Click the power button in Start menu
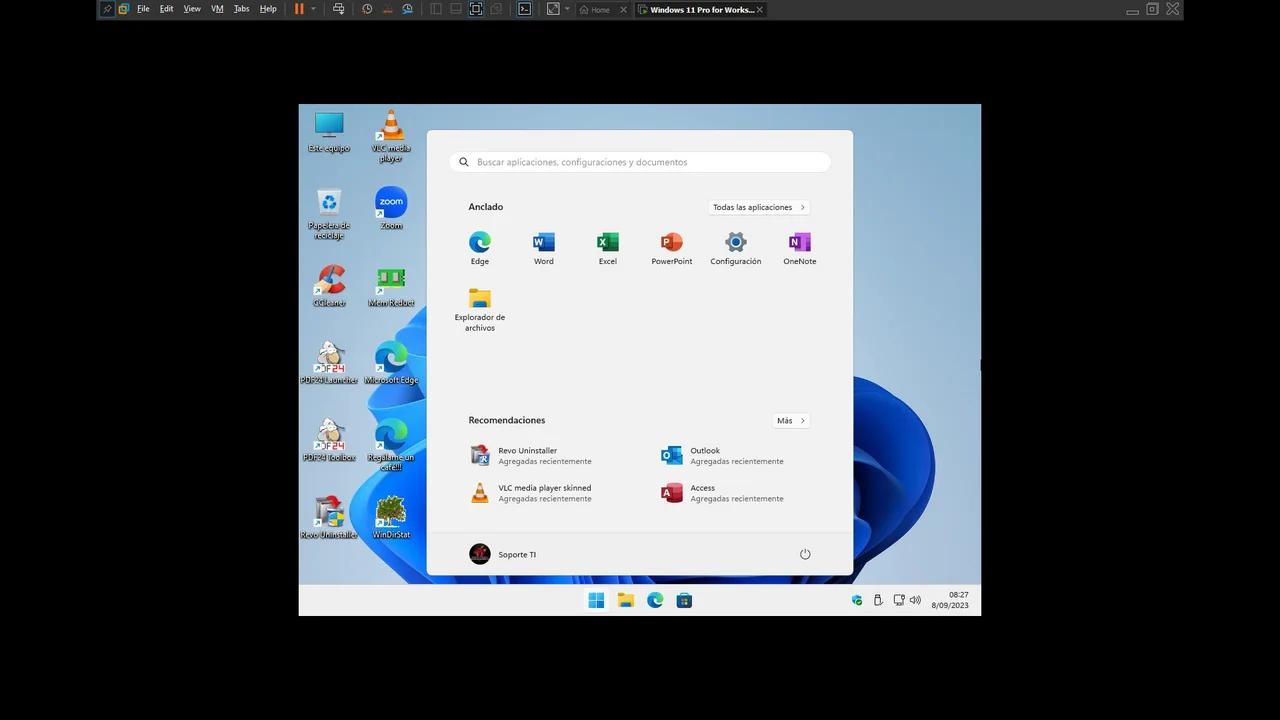 tap(804, 553)
